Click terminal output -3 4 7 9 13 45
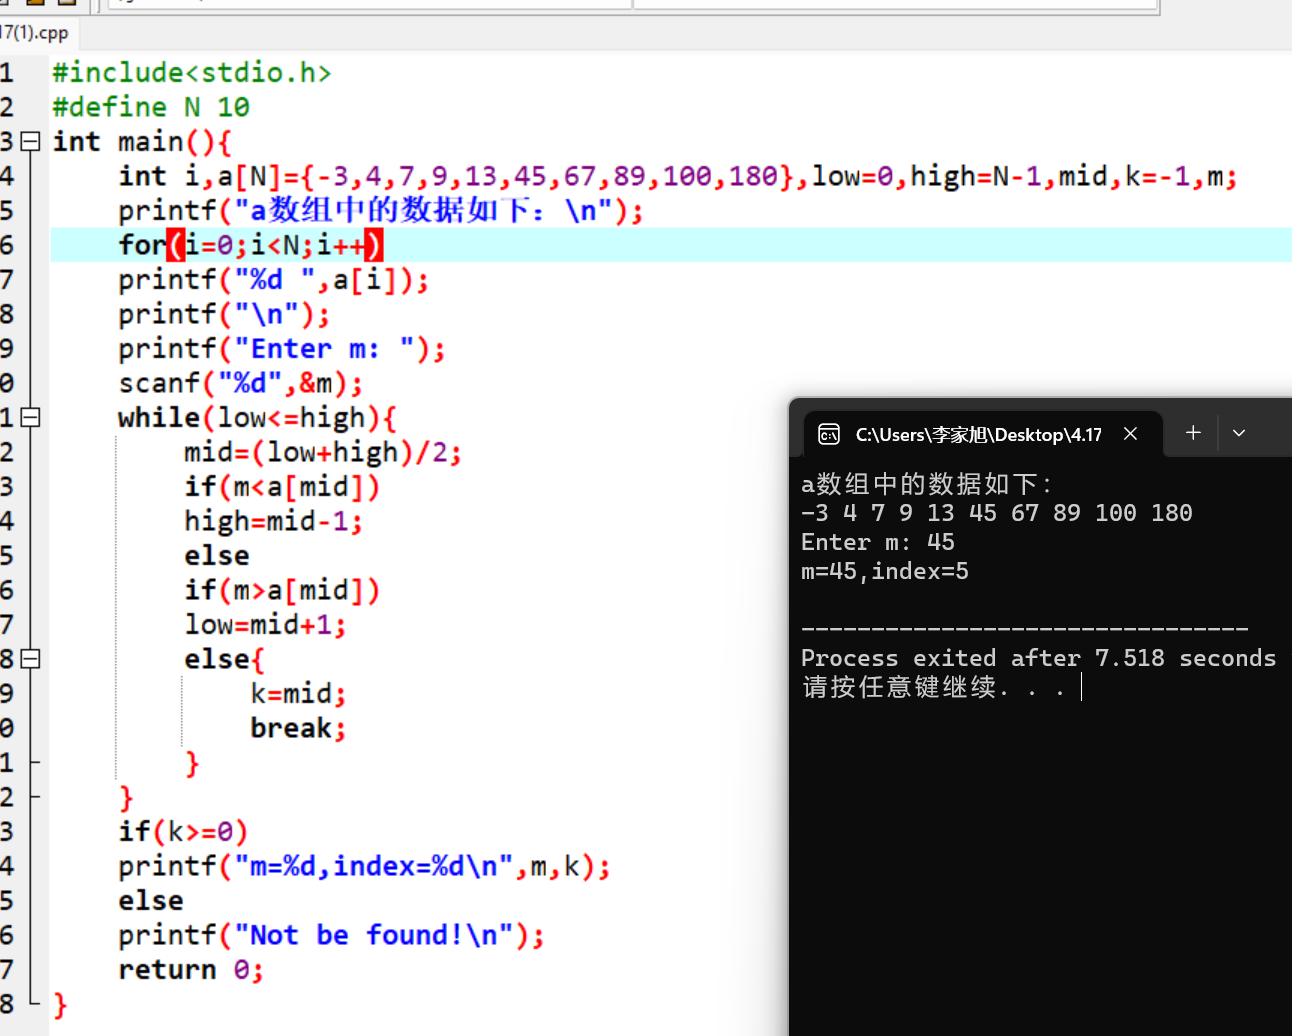1292x1036 pixels. point(997,513)
